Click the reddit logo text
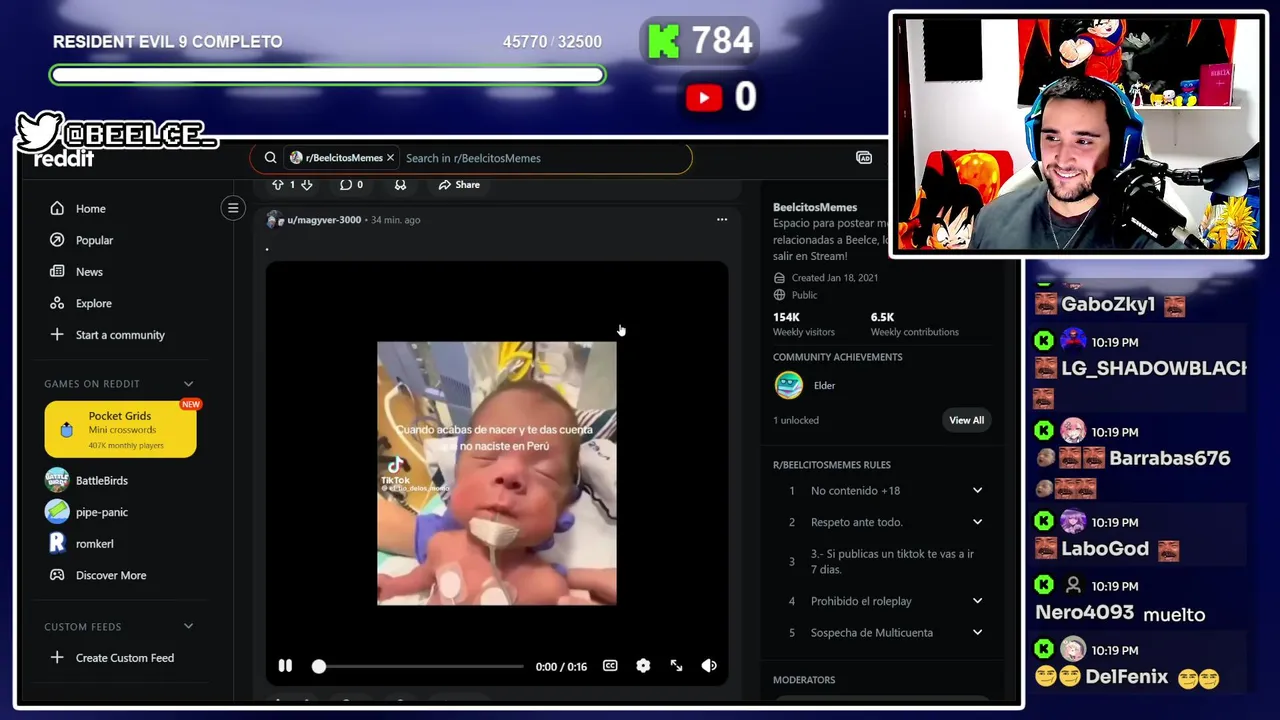This screenshot has height=720, width=1280. click(64, 159)
